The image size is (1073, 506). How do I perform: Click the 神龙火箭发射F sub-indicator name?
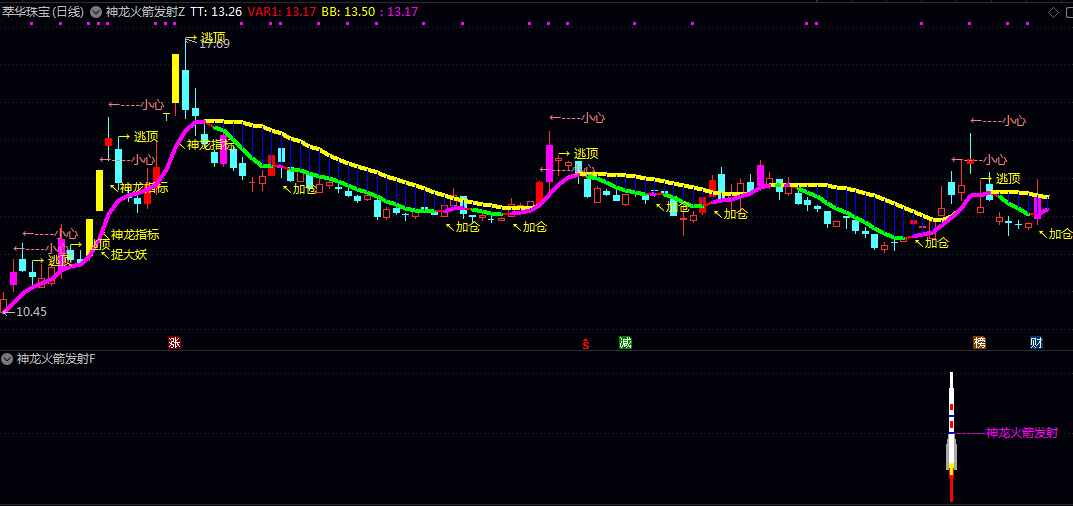click(x=56, y=358)
